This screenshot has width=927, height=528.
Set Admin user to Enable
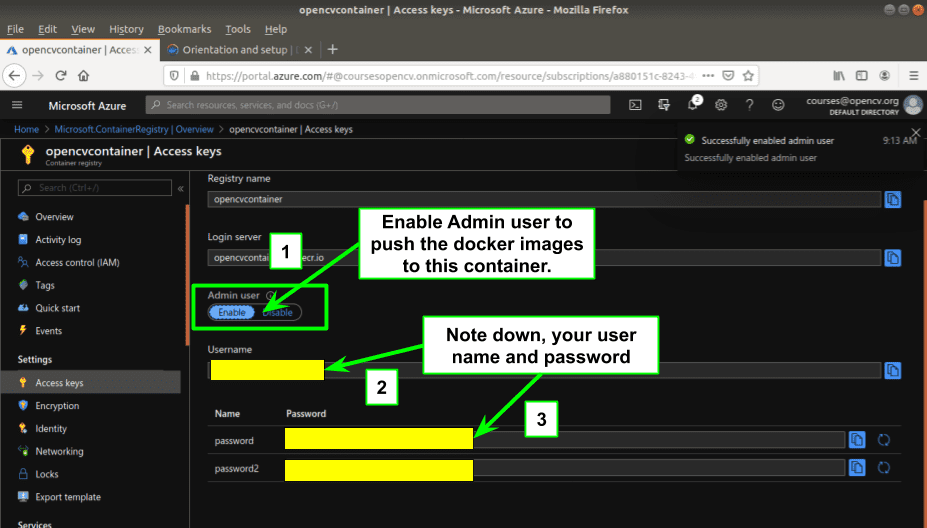(232, 312)
